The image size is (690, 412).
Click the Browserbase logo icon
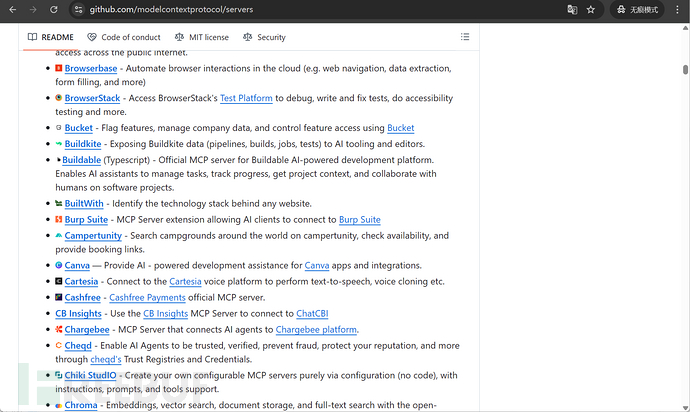[x=59, y=68]
